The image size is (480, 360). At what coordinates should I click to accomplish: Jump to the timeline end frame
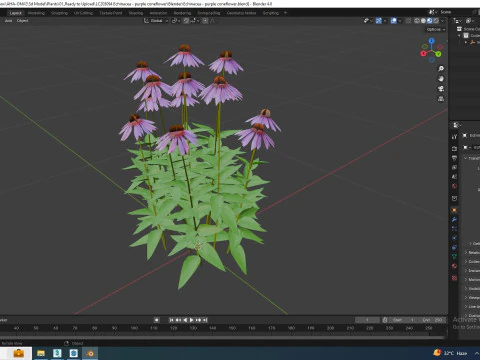[x=205, y=320]
